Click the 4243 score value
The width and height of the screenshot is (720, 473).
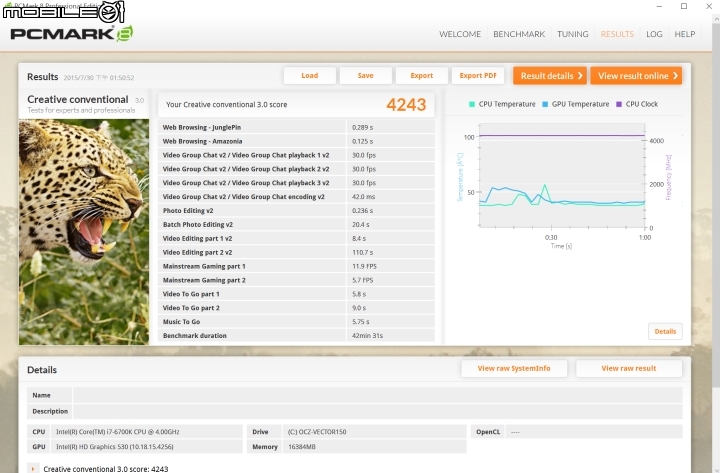coord(406,105)
